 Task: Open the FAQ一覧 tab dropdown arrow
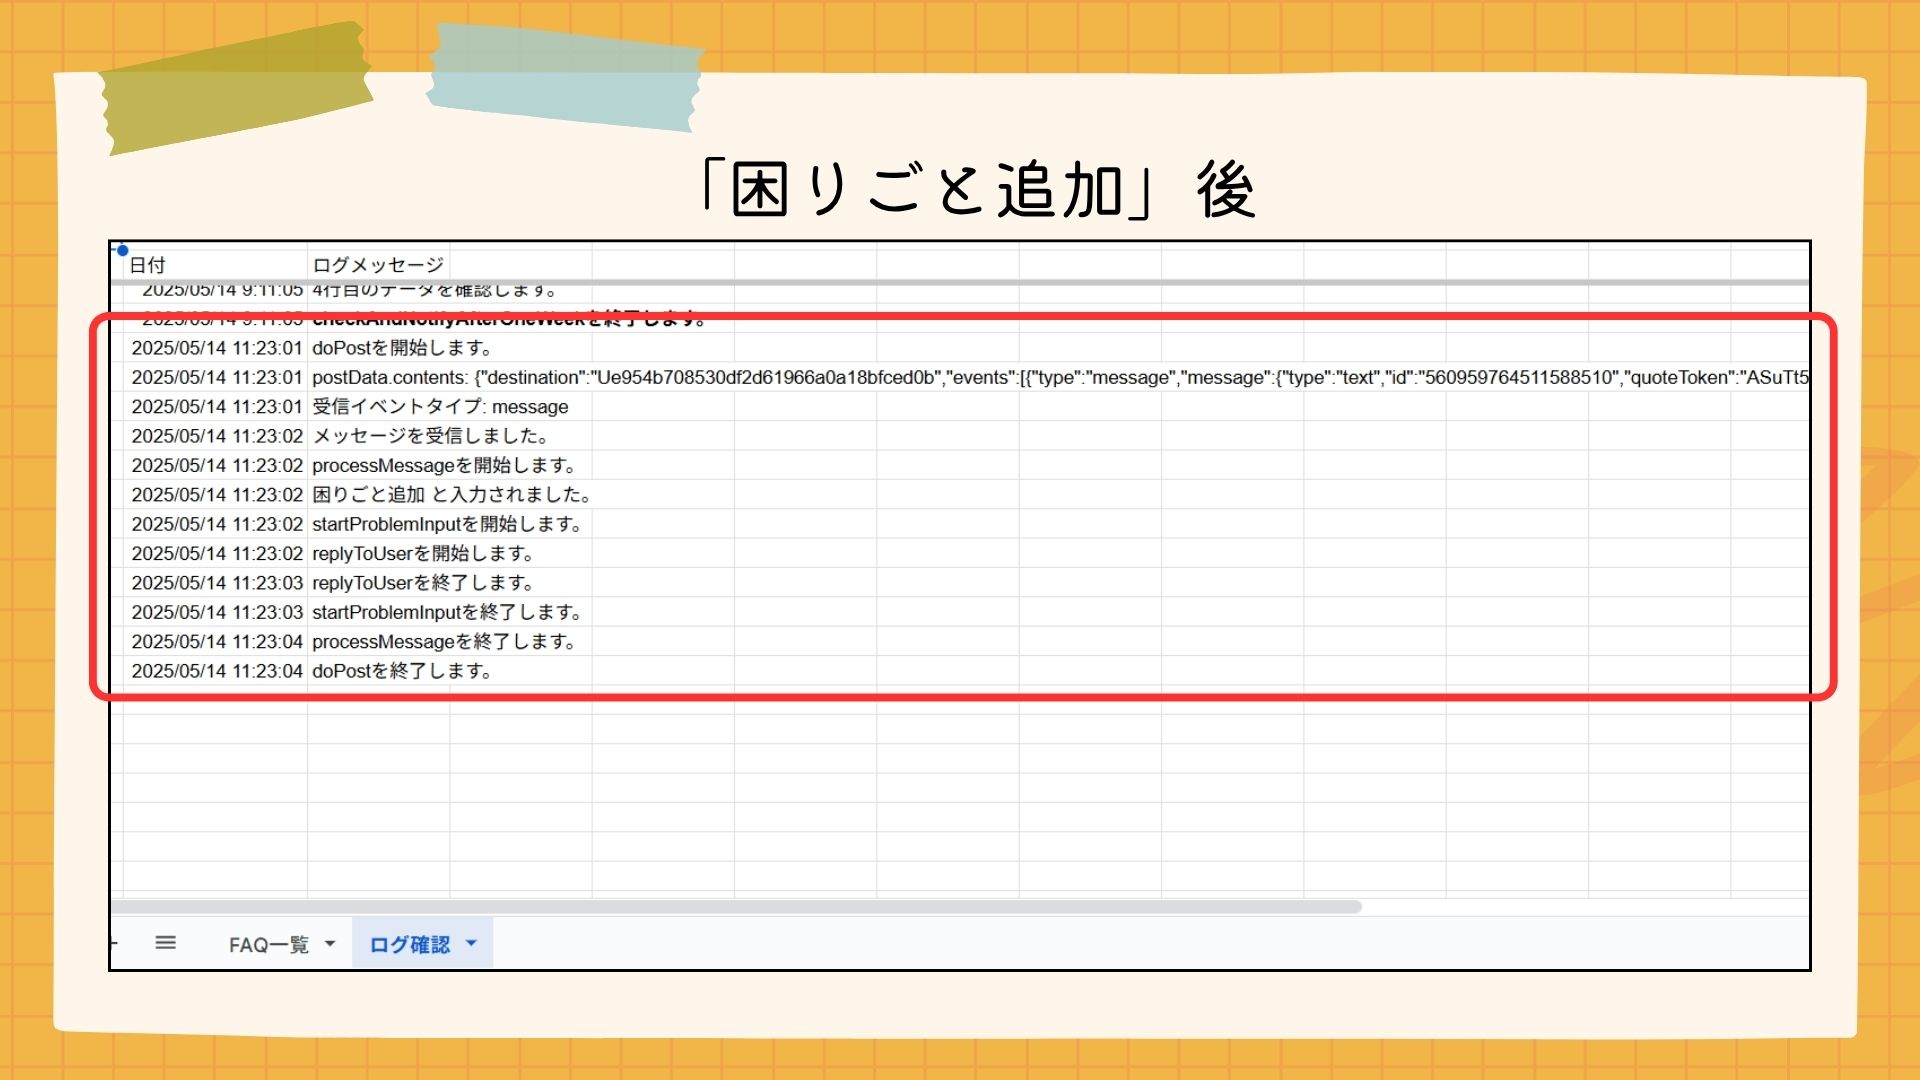tap(330, 944)
